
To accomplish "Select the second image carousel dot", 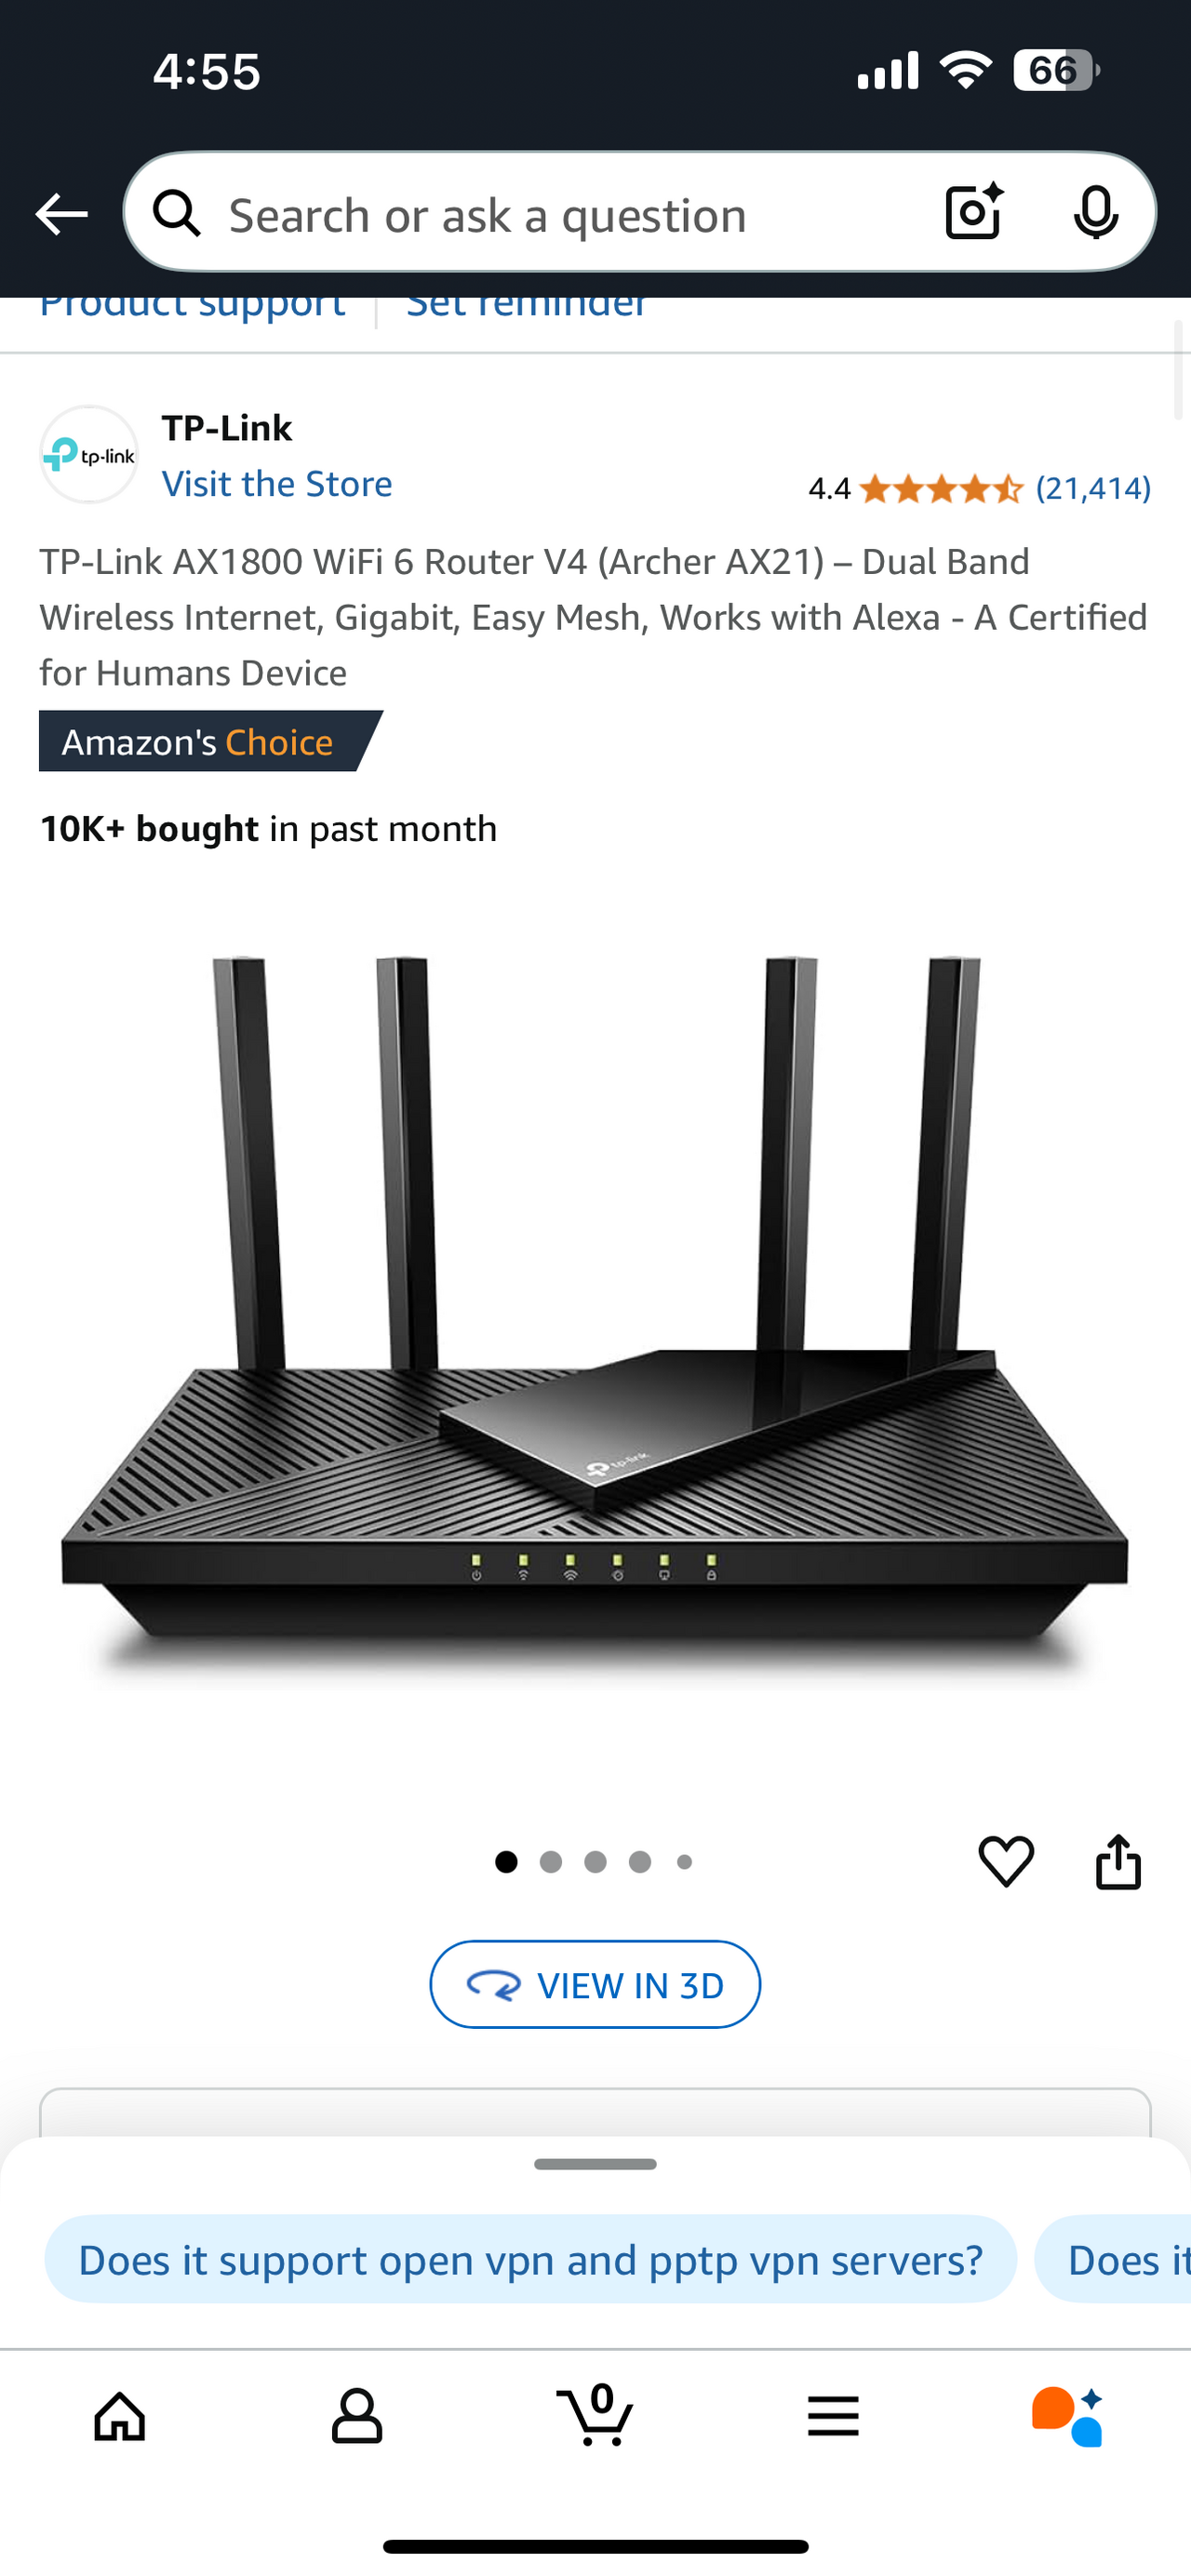I will coord(551,1862).
